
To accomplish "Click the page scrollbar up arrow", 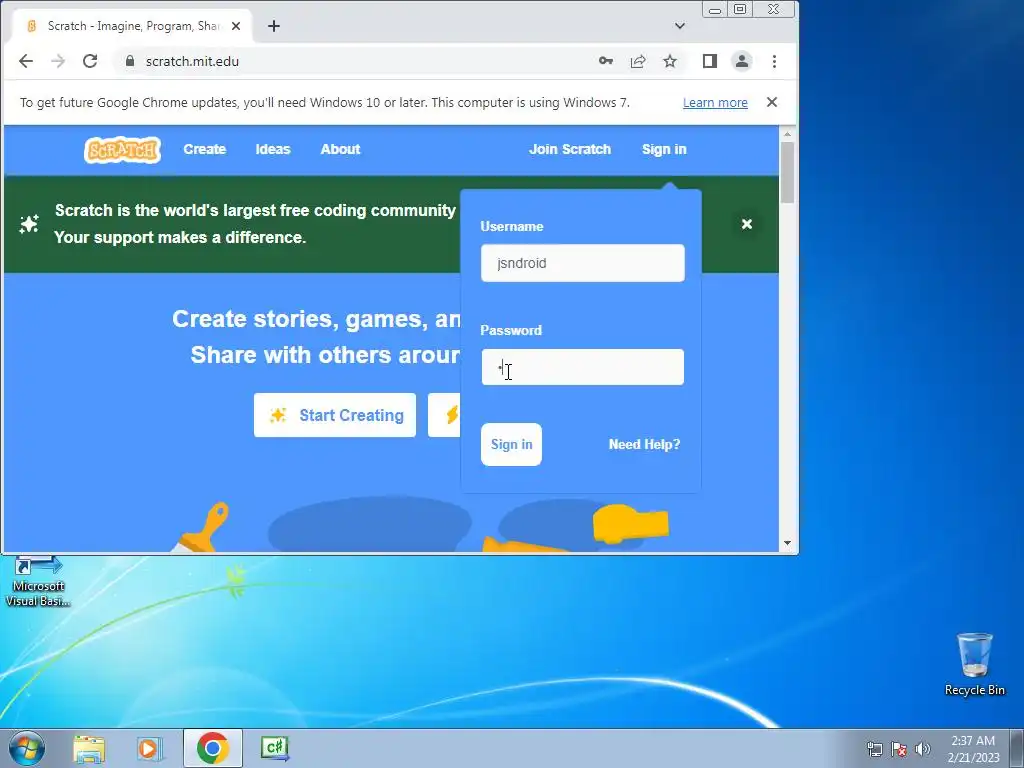I will [787, 133].
